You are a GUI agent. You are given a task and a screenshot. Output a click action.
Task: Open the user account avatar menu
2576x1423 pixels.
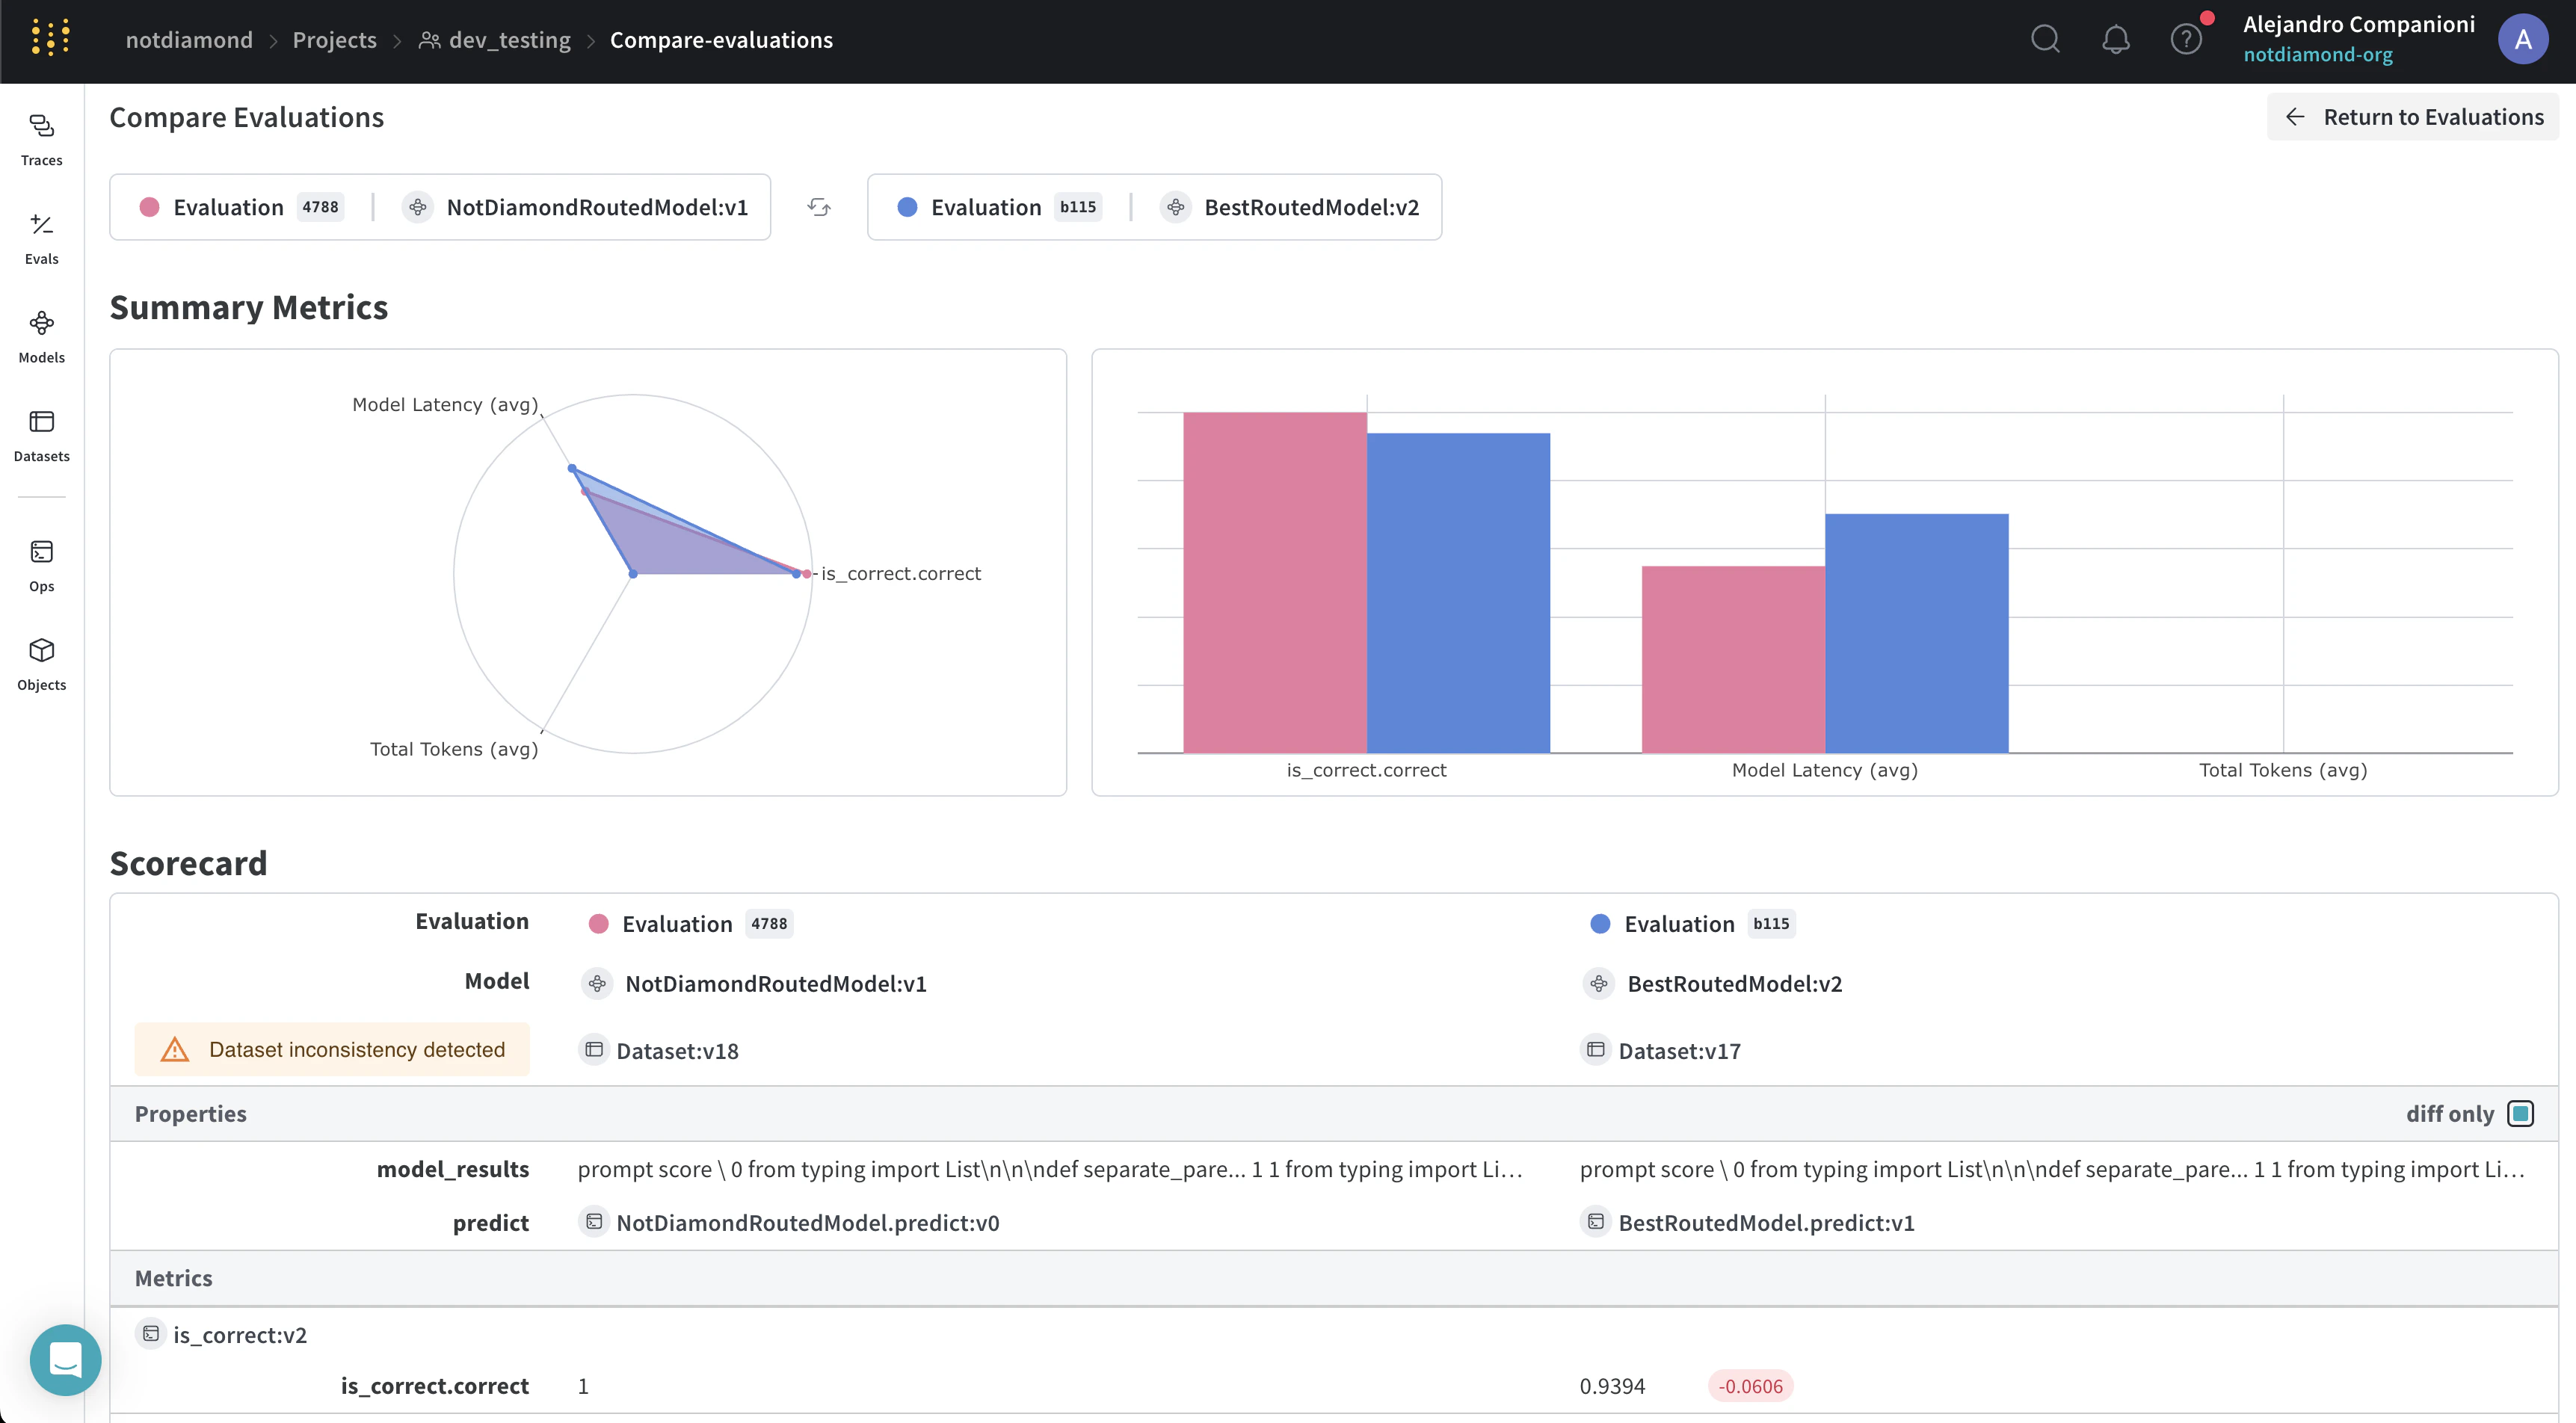pos(2522,40)
